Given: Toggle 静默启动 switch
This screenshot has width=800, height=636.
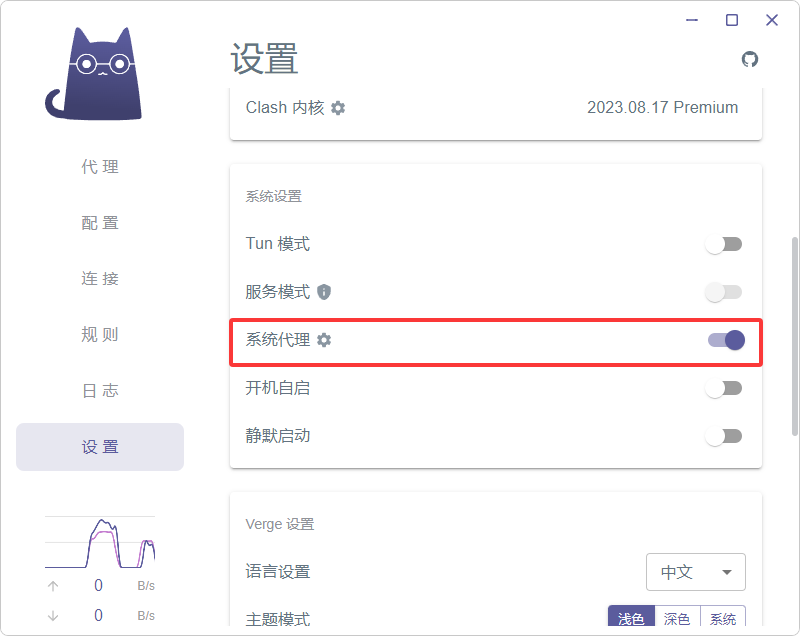Looking at the screenshot, I should click(724, 436).
